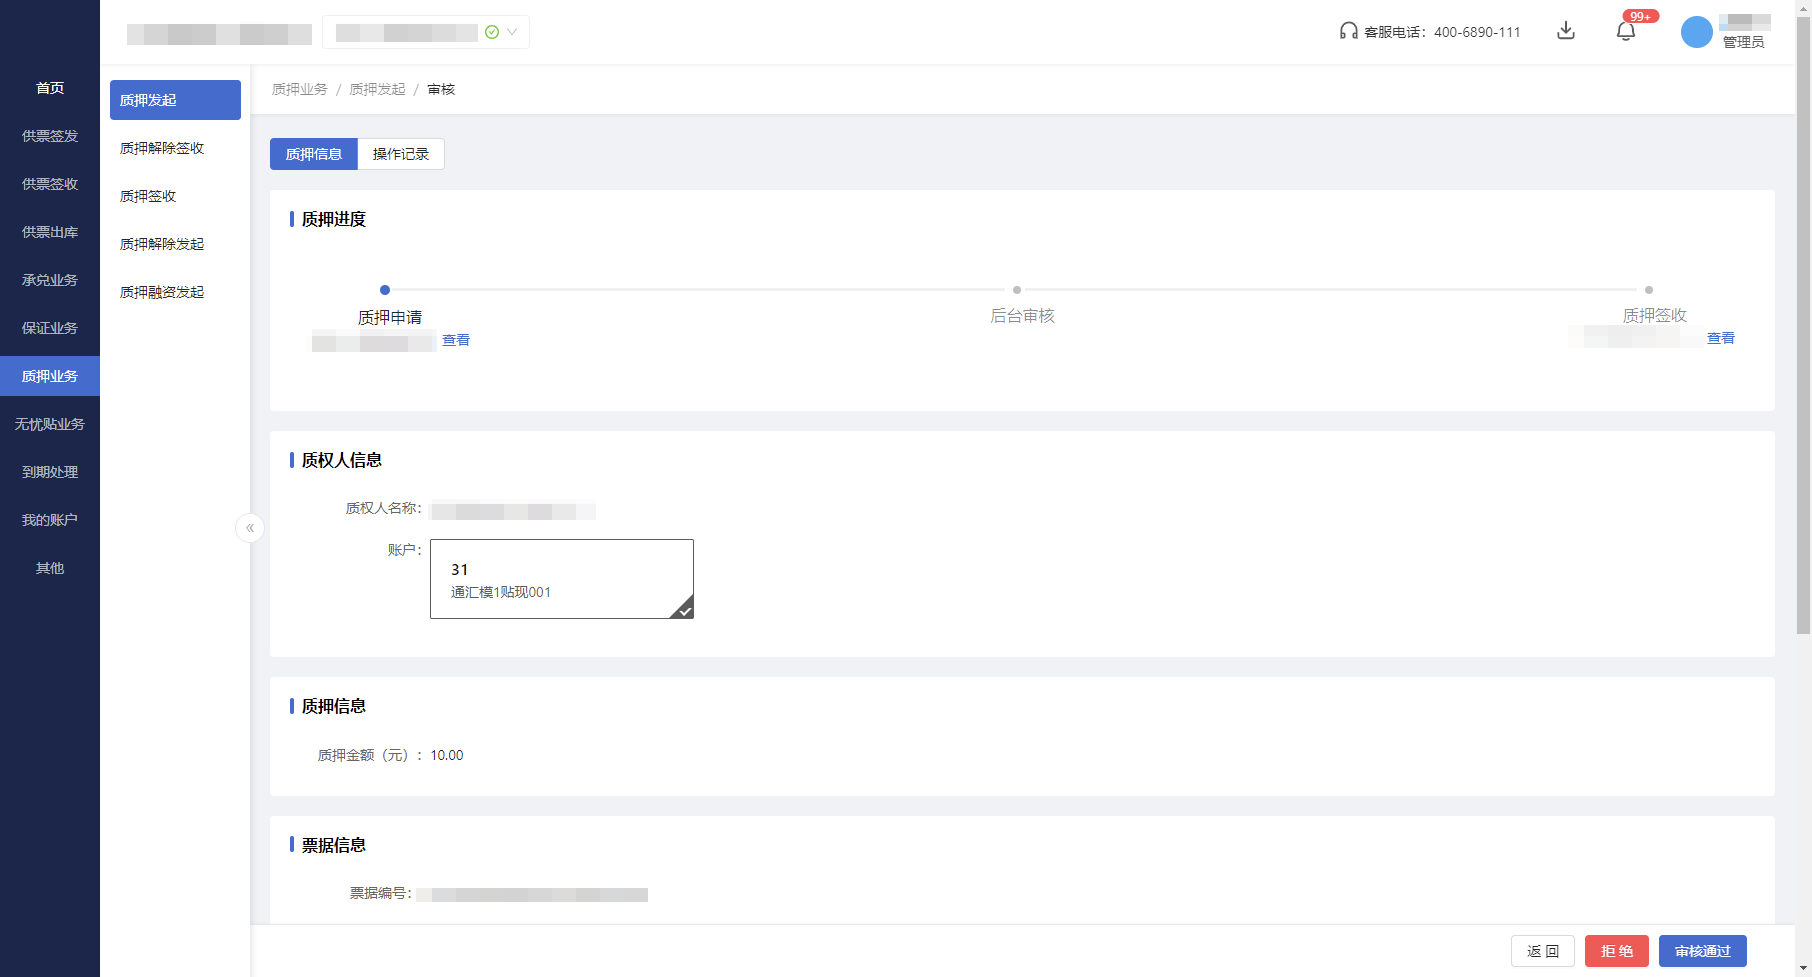Screen dimensions: 1812x977
Task: Switch to the 质押信息 tab
Action: 314,154
